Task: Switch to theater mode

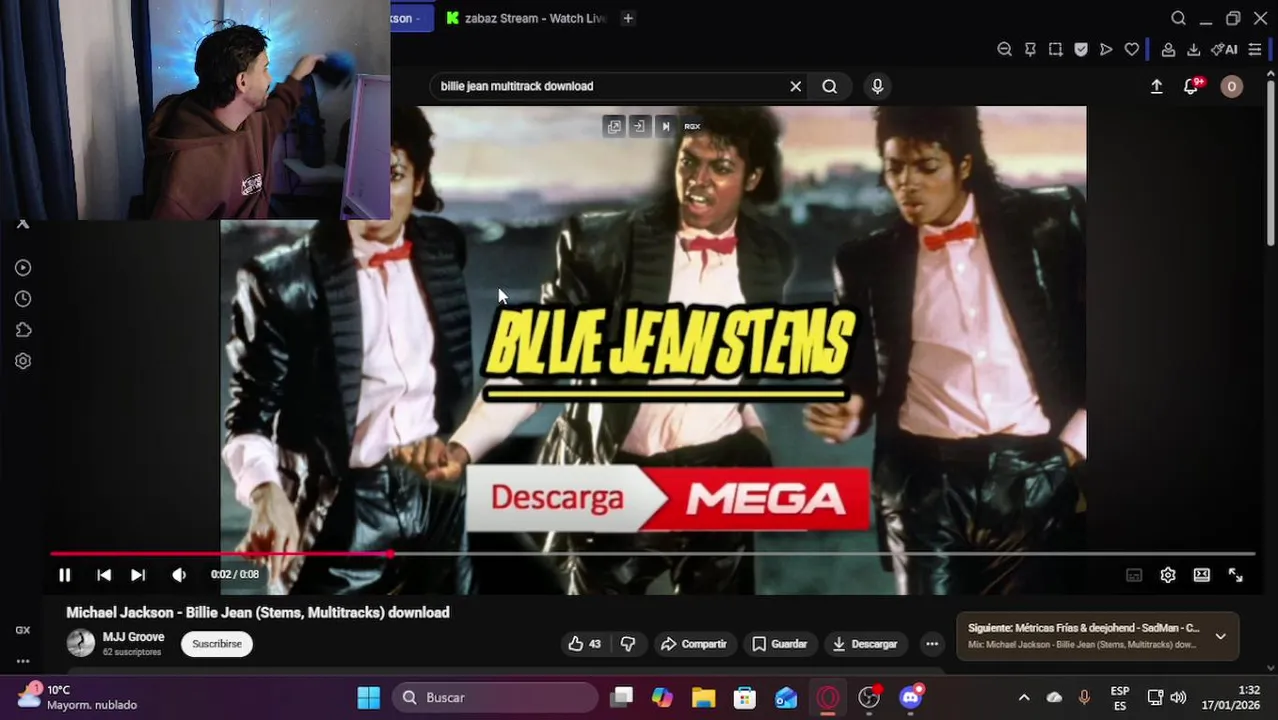Action: 1202,575
